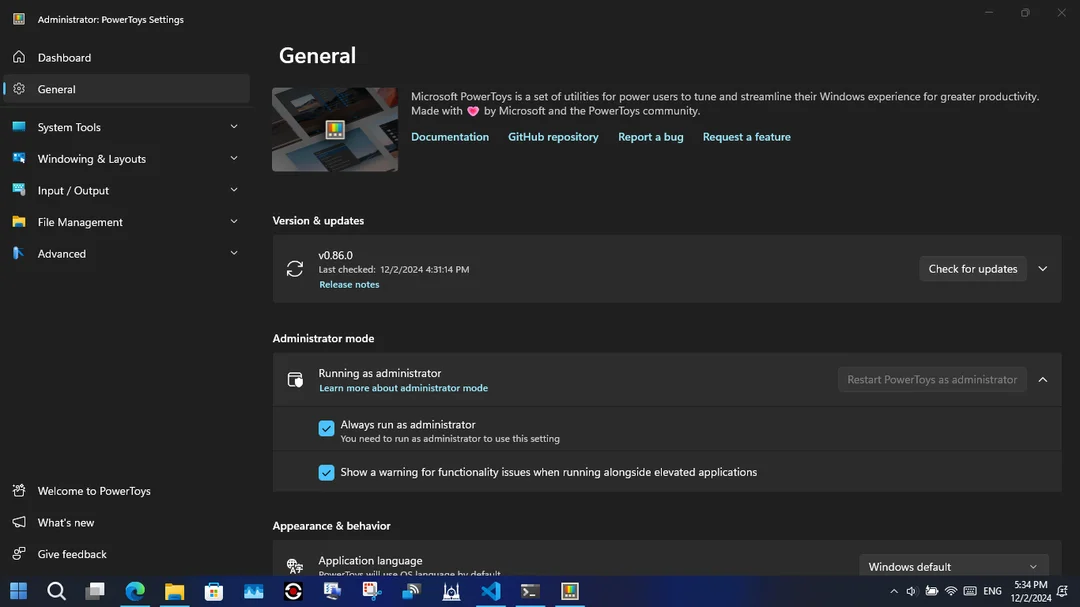Image resolution: width=1080 pixels, height=607 pixels.
Task: Click the PowerToys hero image thumbnail
Action: click(335, 130)
